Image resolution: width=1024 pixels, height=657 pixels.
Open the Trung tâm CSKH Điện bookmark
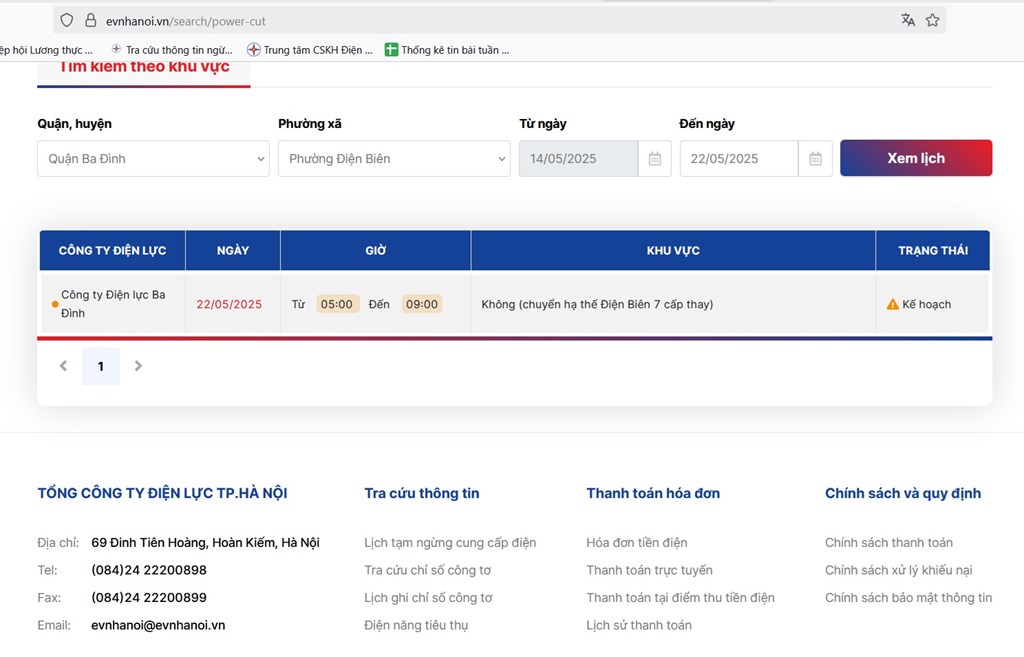(310, 50)
